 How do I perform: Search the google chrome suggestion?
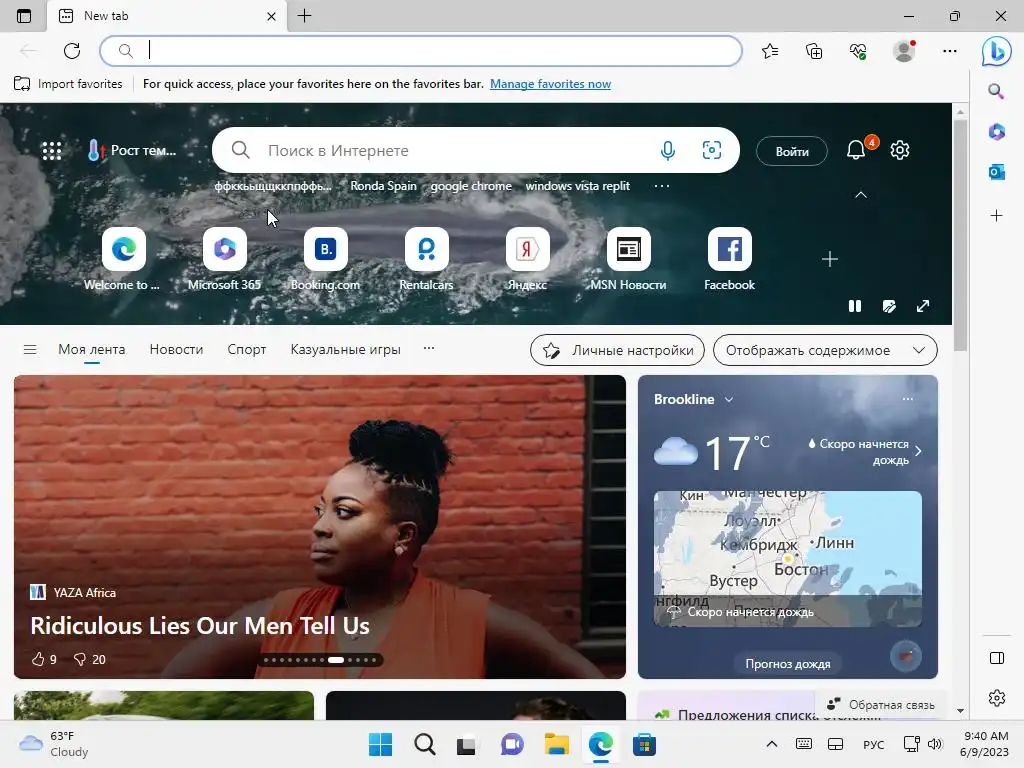[471, 186]
